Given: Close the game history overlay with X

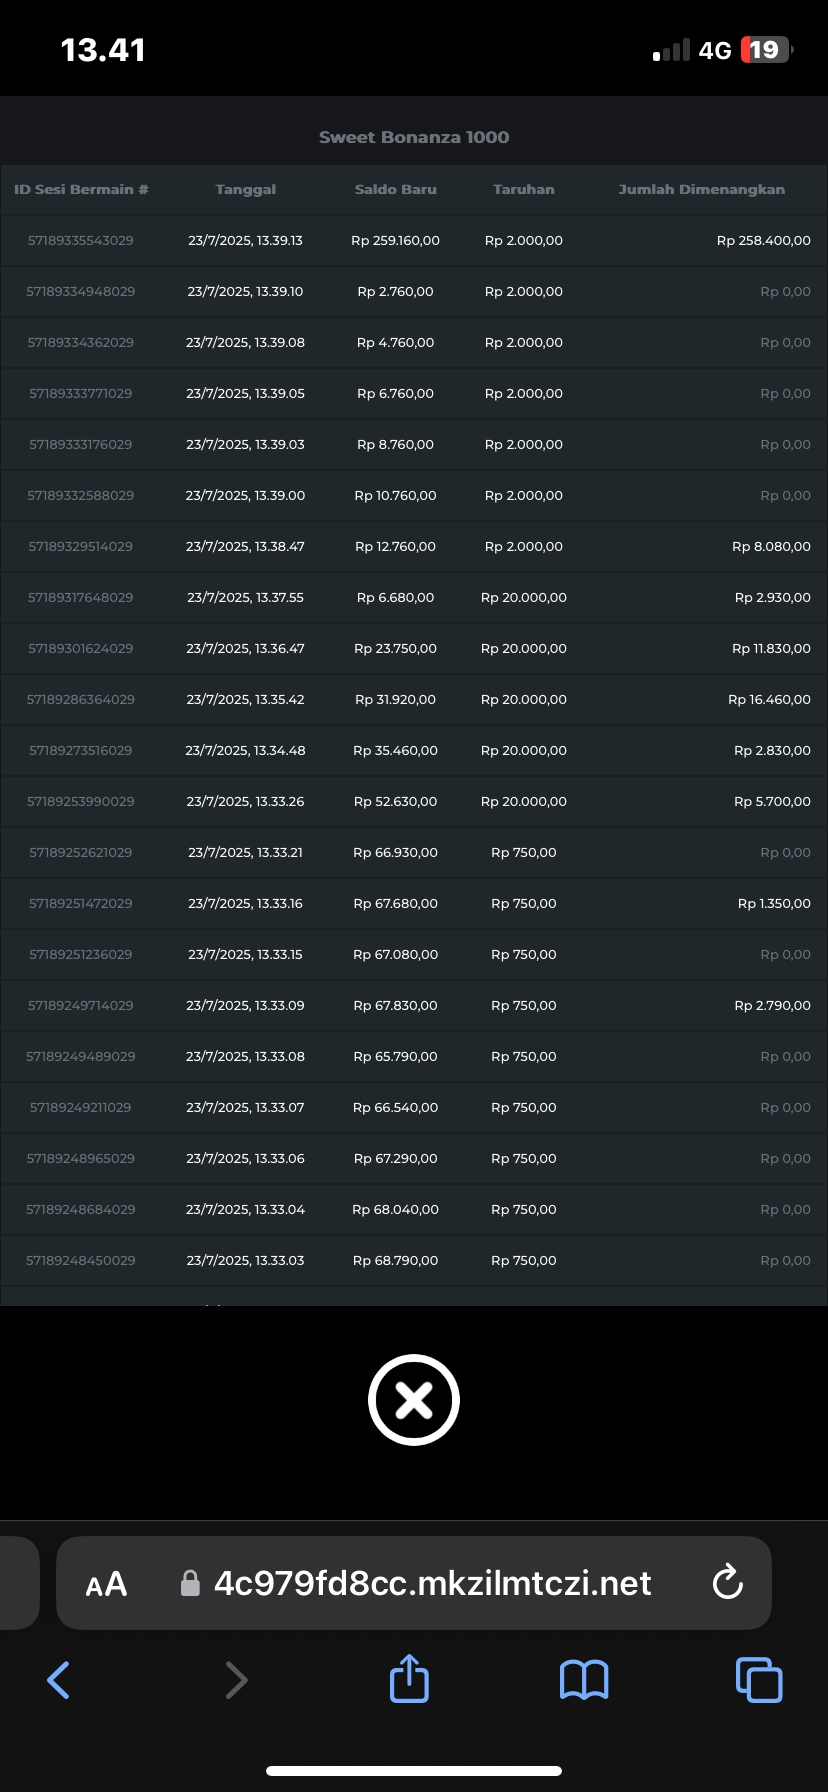Looking at the screenshot, I should click(413, 1400).
